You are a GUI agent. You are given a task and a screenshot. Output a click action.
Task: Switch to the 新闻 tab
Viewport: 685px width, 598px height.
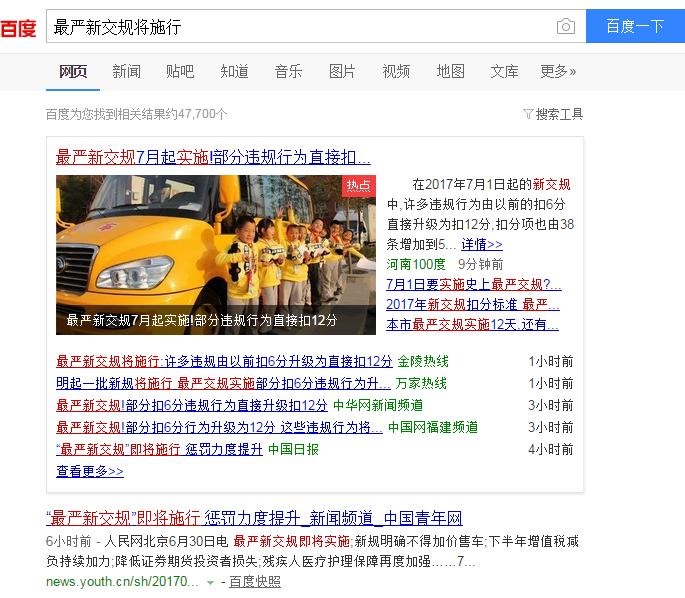pyautogui.click(x=126, y=71)
